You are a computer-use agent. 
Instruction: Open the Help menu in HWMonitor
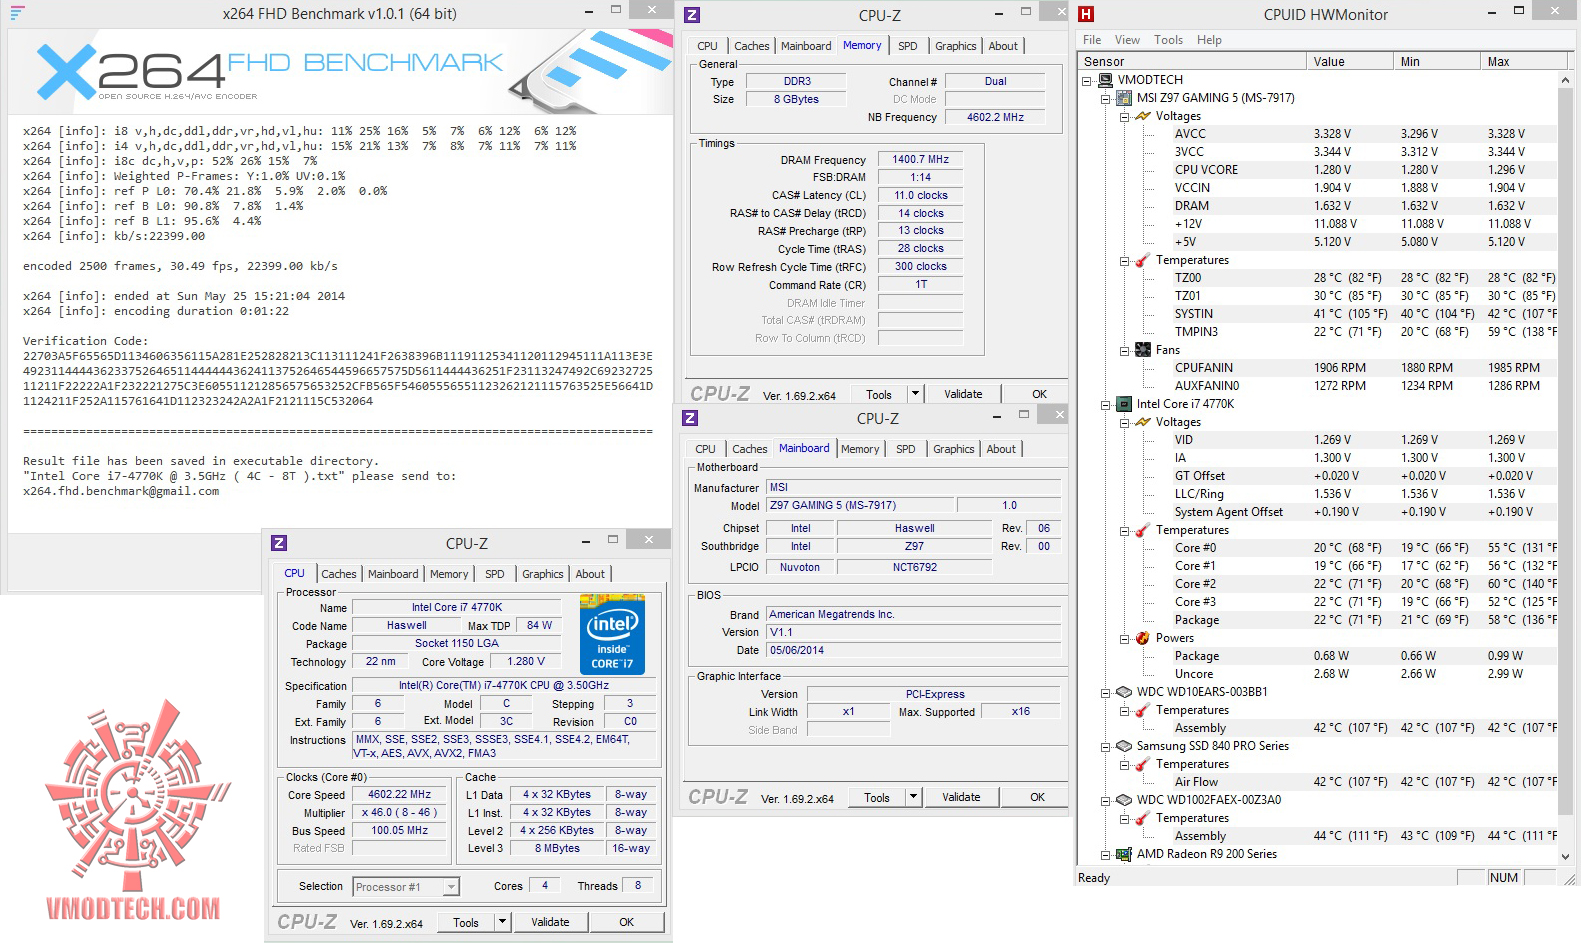click(1209, 40)
